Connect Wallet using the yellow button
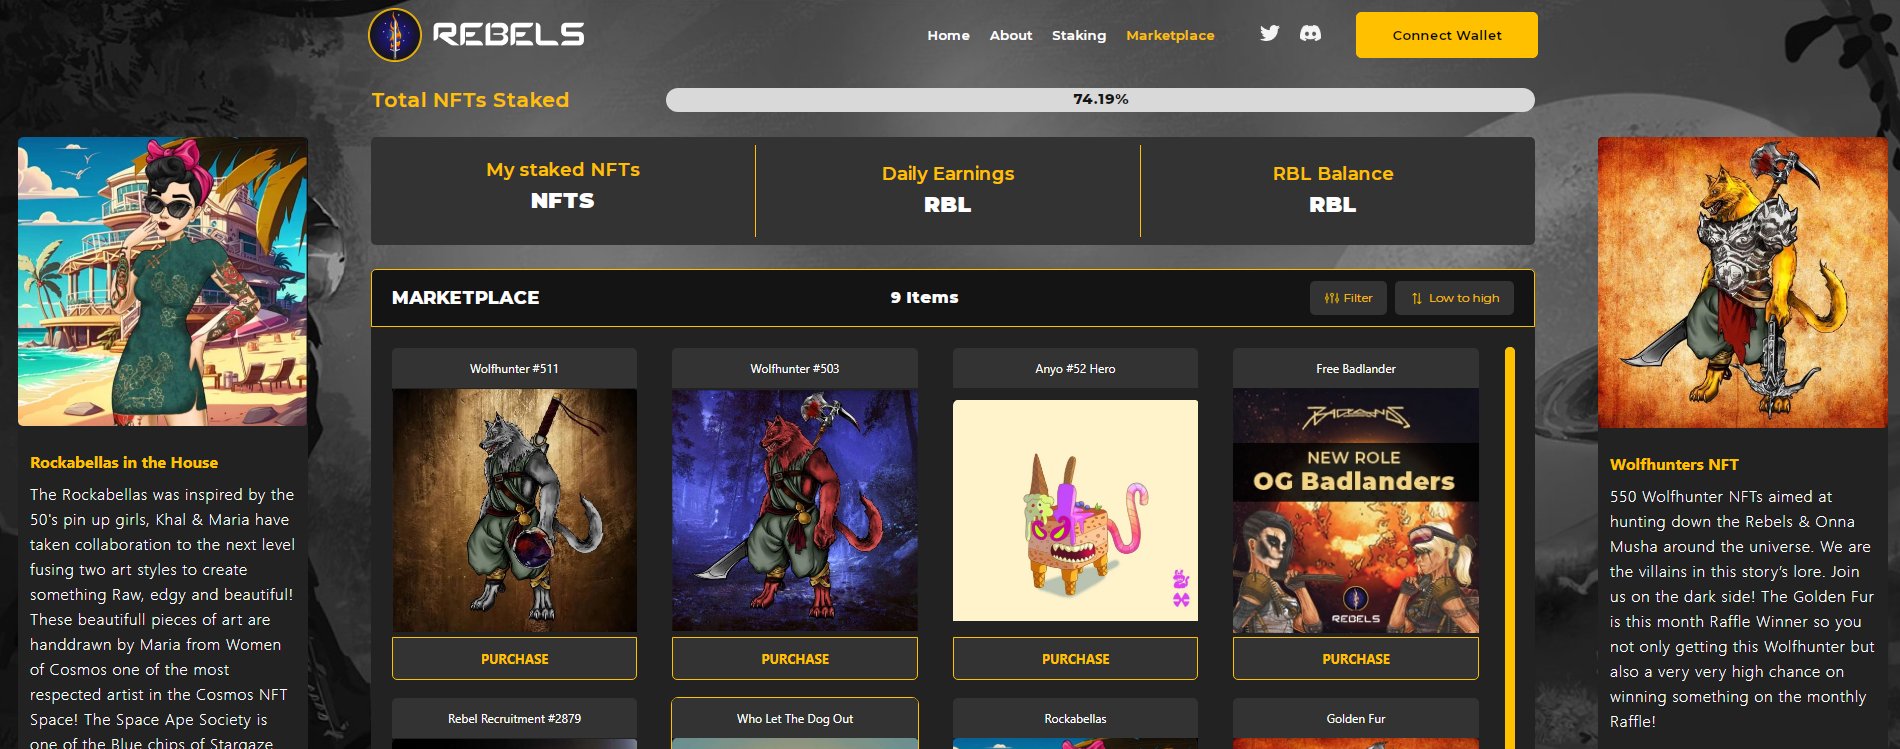Viewport: 1900px width, 749px height. [1446, 35]
